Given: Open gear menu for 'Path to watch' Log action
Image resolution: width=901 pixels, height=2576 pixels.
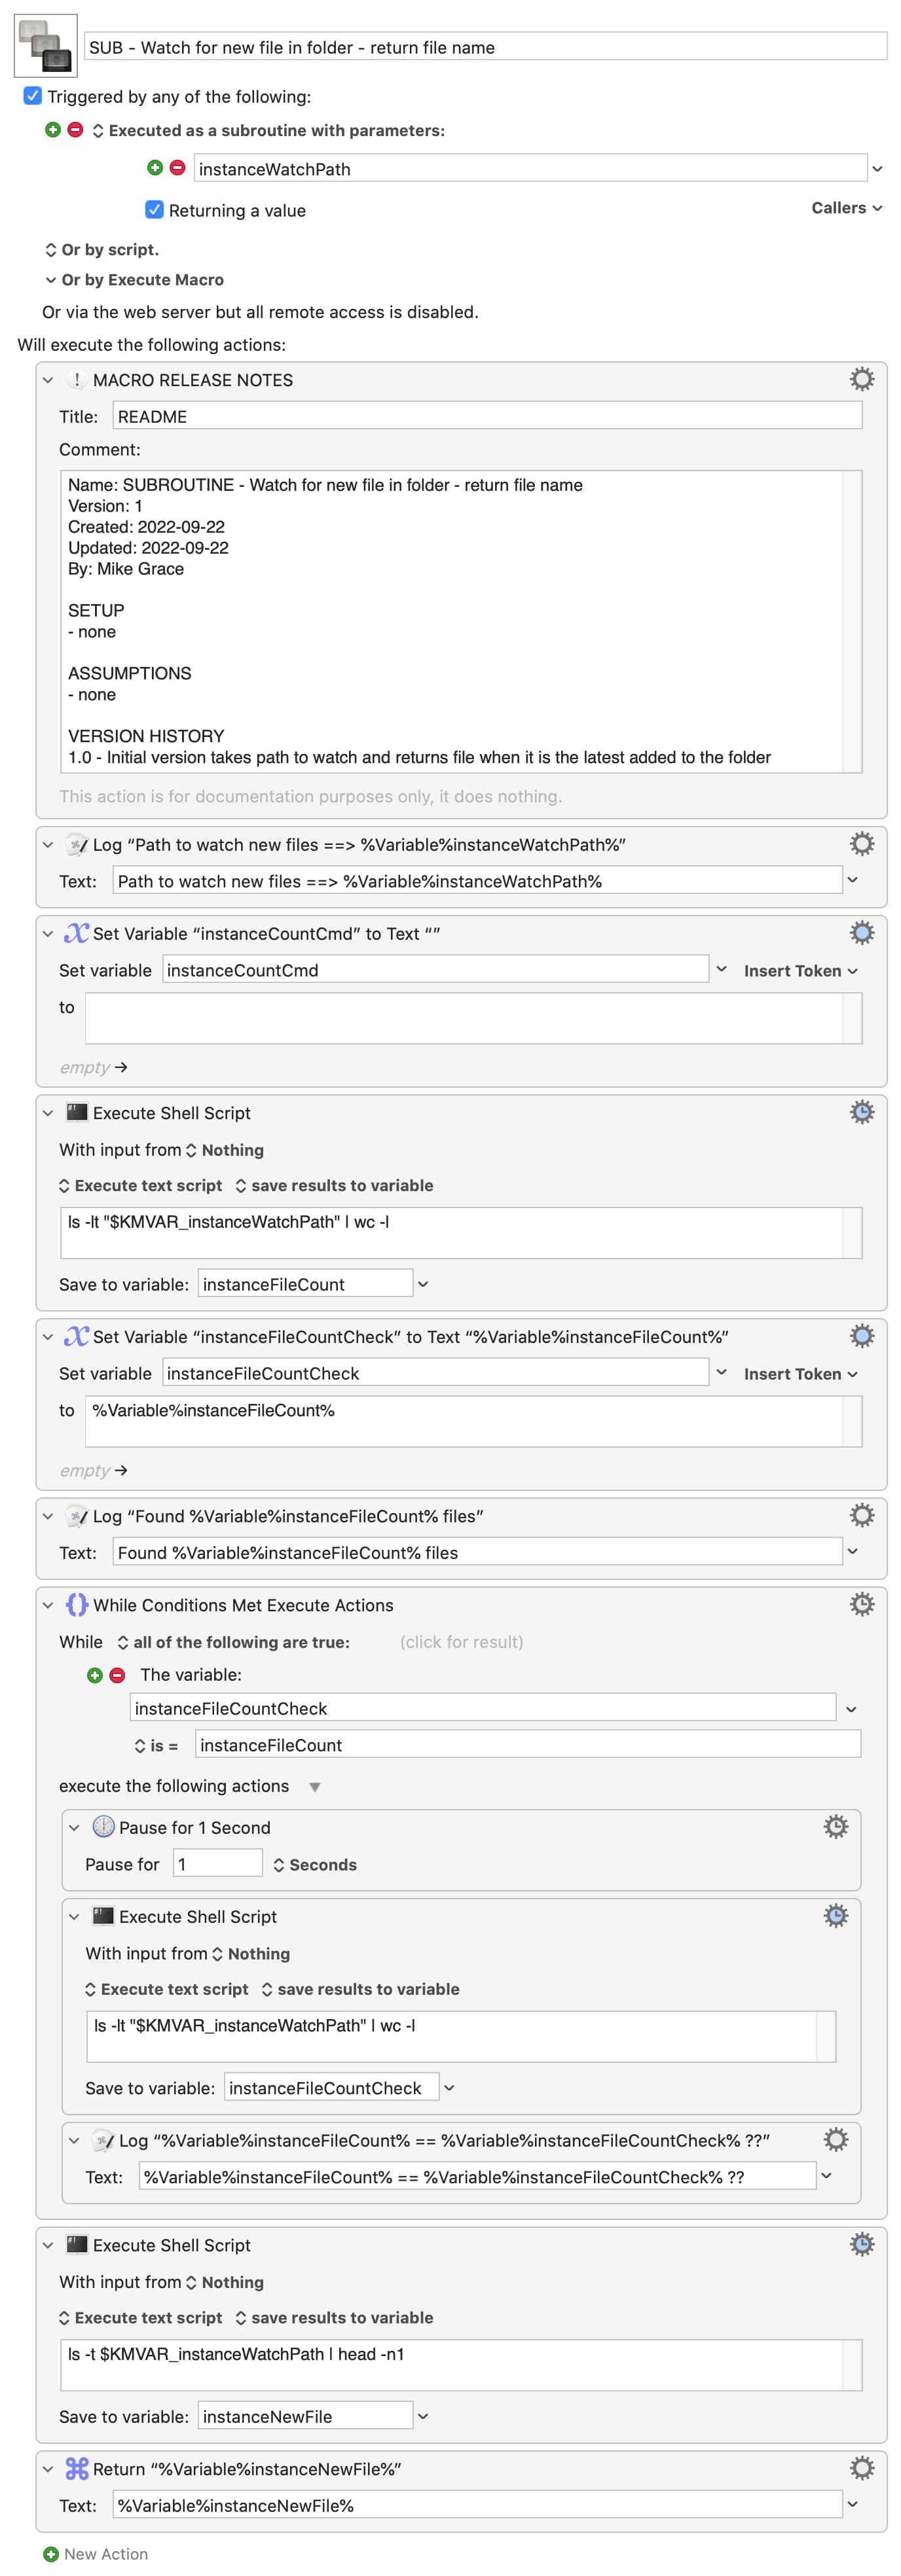Looking at the screenshot, I should pyautogui.click(x=861, y=843).
